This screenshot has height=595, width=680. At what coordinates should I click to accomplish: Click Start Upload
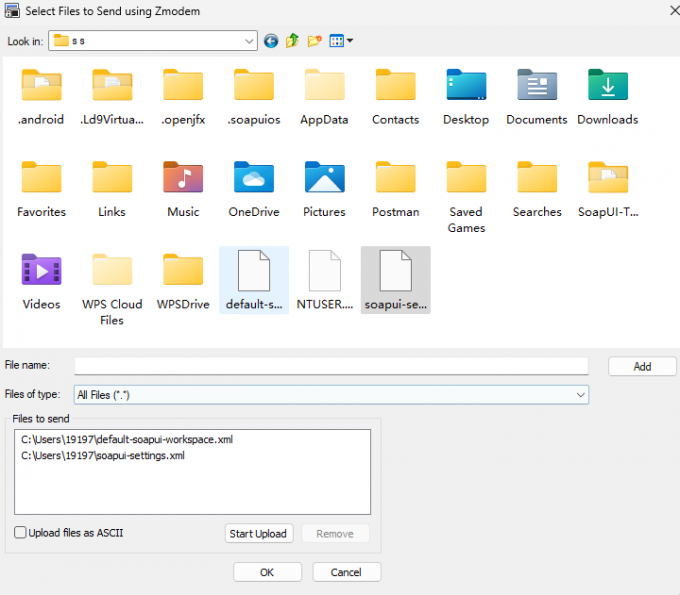coord(258,533)
